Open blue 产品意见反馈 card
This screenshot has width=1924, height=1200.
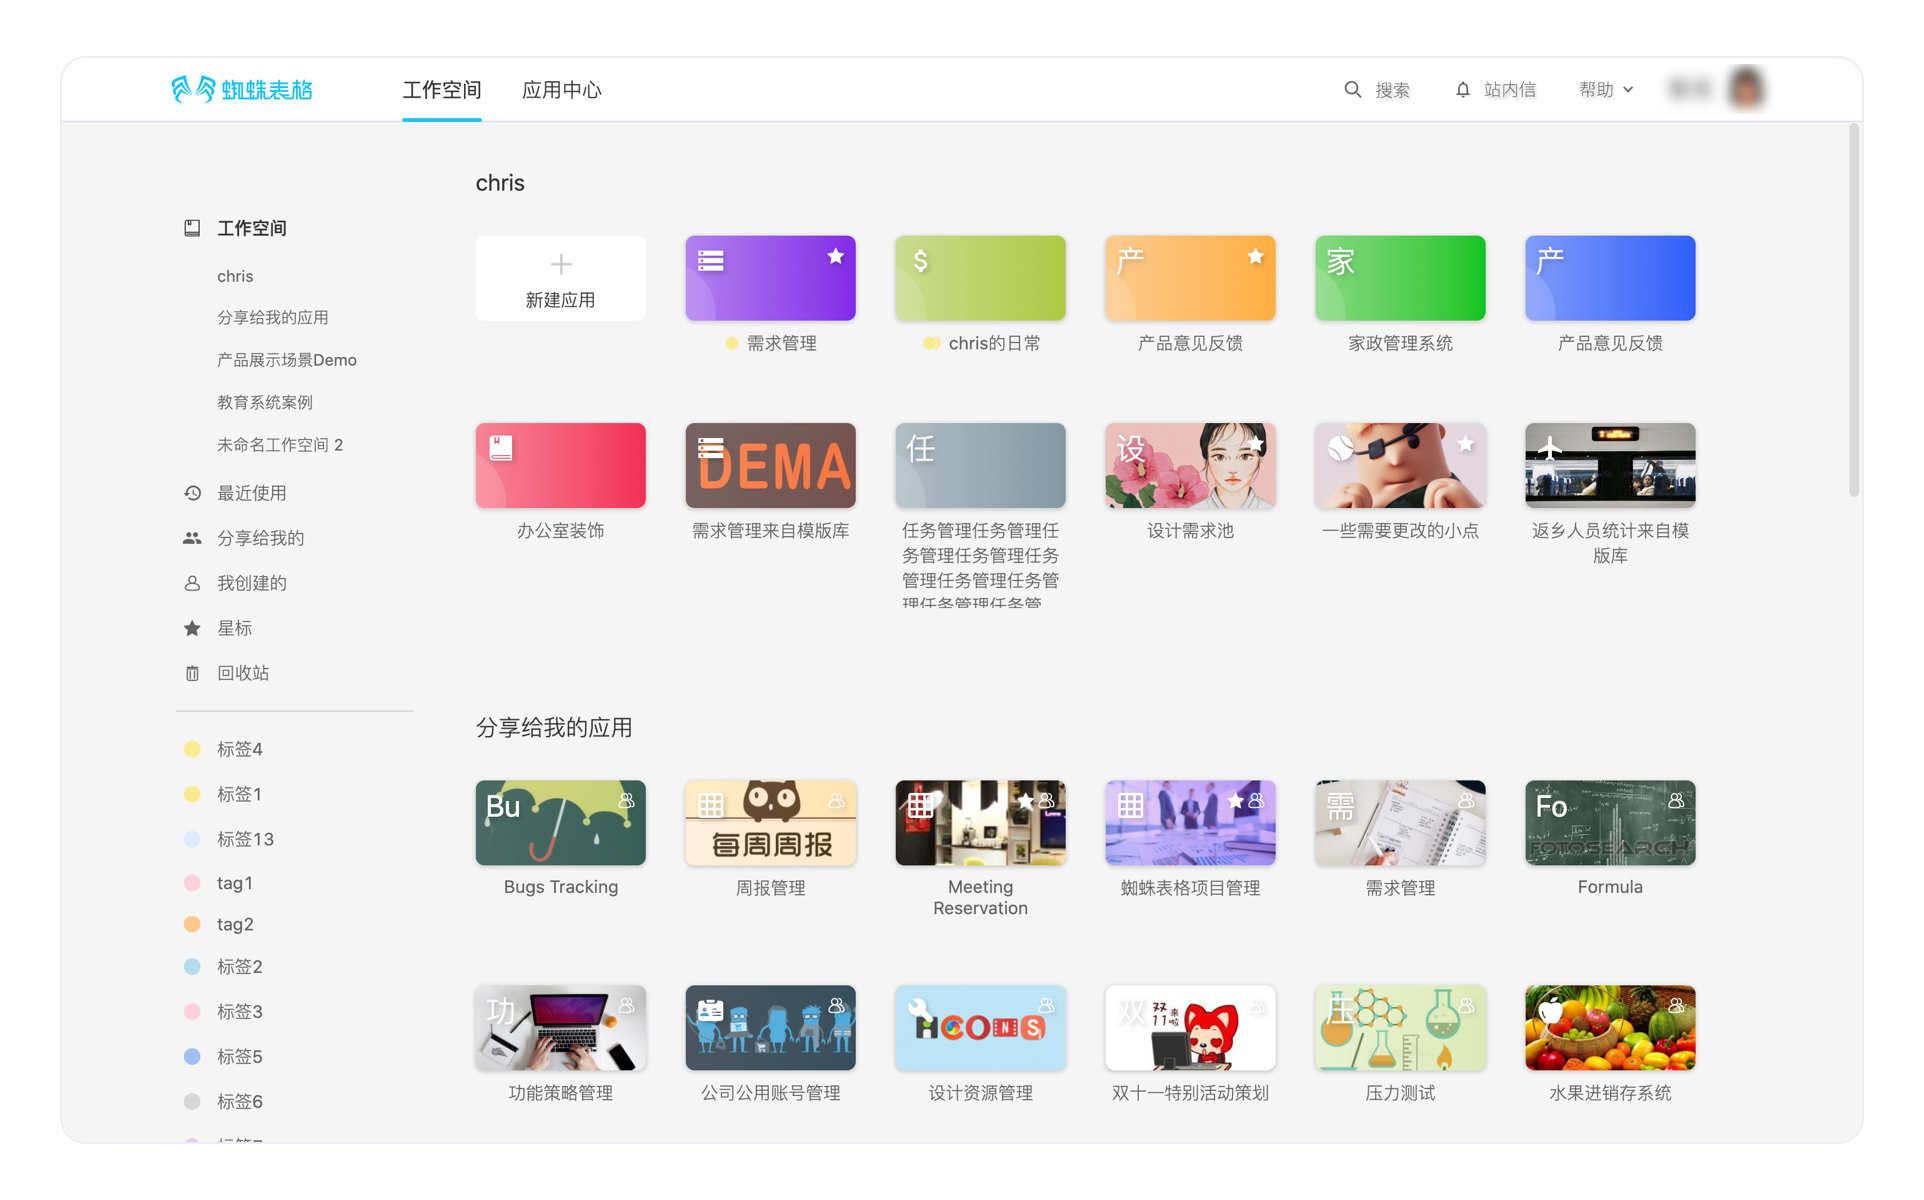1610,278
